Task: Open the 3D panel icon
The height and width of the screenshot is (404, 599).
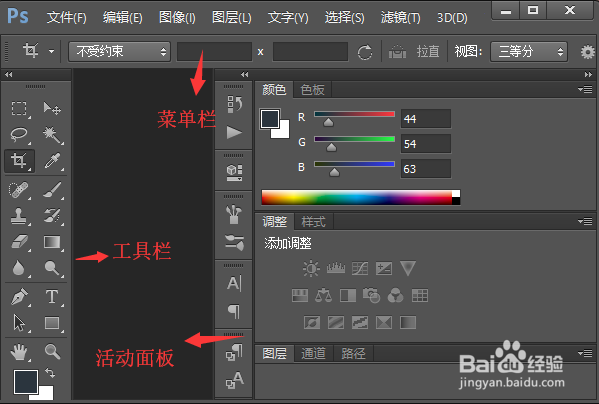Action: pyautogui.click(x=234, y=173)
